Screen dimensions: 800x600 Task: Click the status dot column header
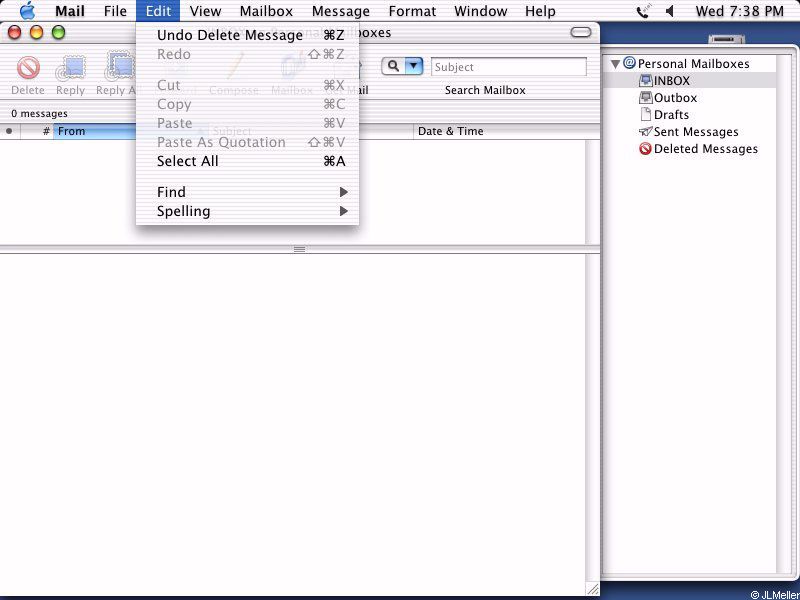point(9,131)
